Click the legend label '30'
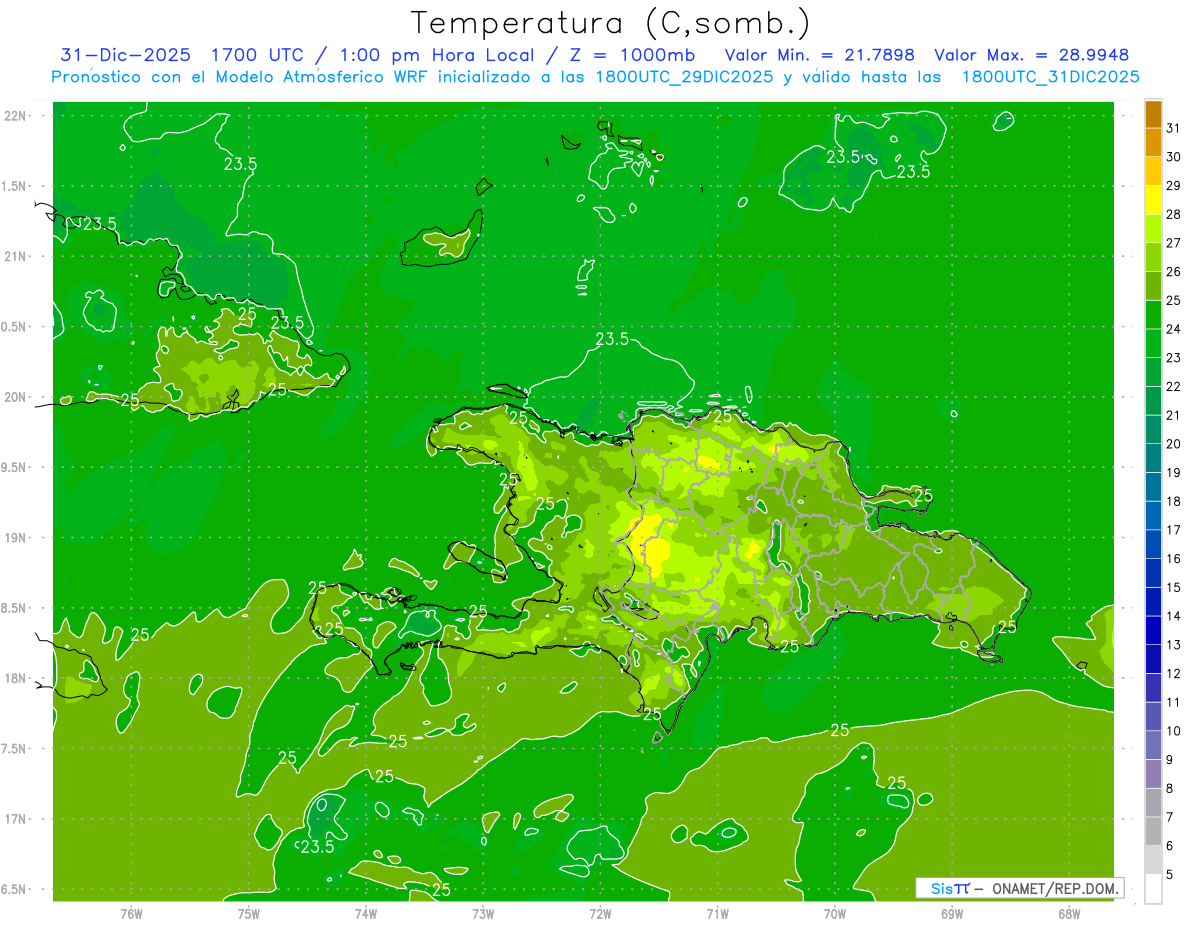Screen dimensions: 1200x927 tap(1174, 157)
